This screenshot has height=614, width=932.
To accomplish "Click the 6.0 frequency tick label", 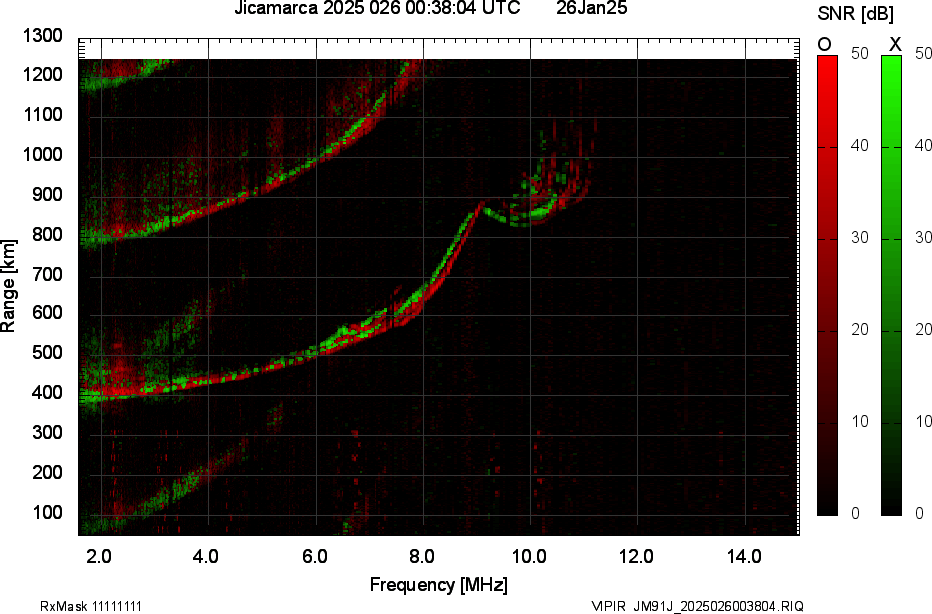I will pos(314,557).
